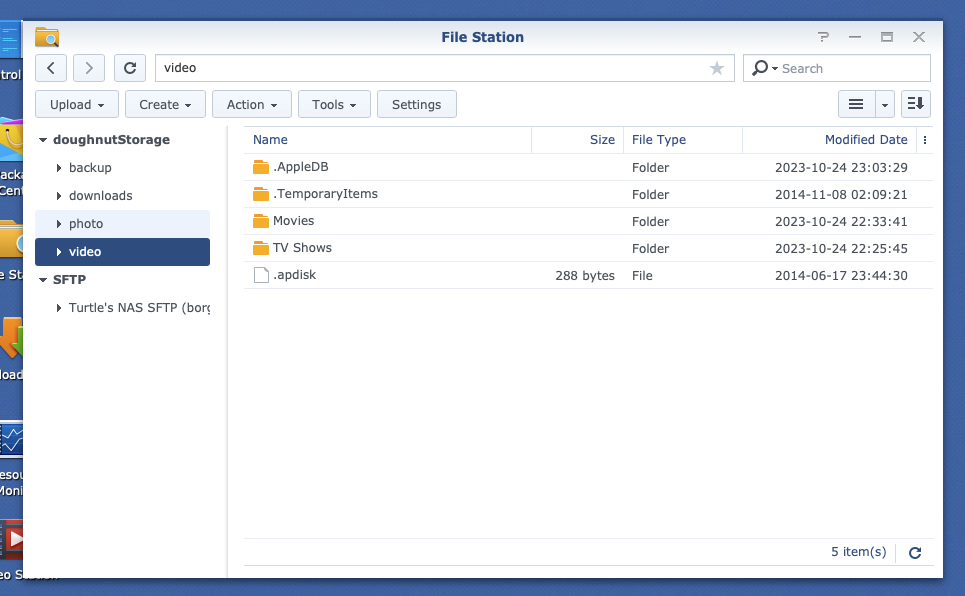This screenshot has height=596, width=965.
Task: Switch to list view icon
Action: [856, 104]
